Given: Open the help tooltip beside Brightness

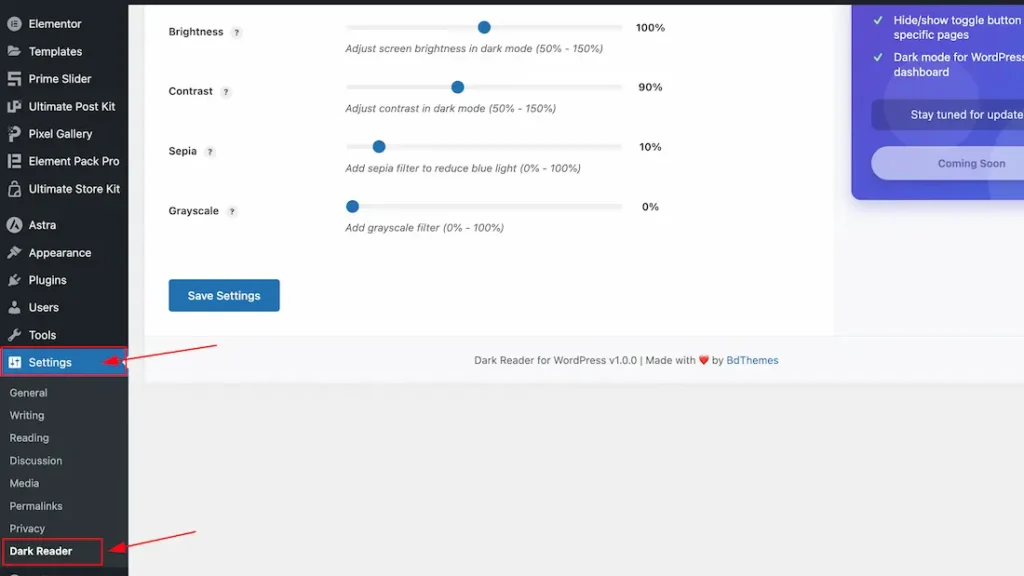Looking at the screenshot, I should 237,32.
